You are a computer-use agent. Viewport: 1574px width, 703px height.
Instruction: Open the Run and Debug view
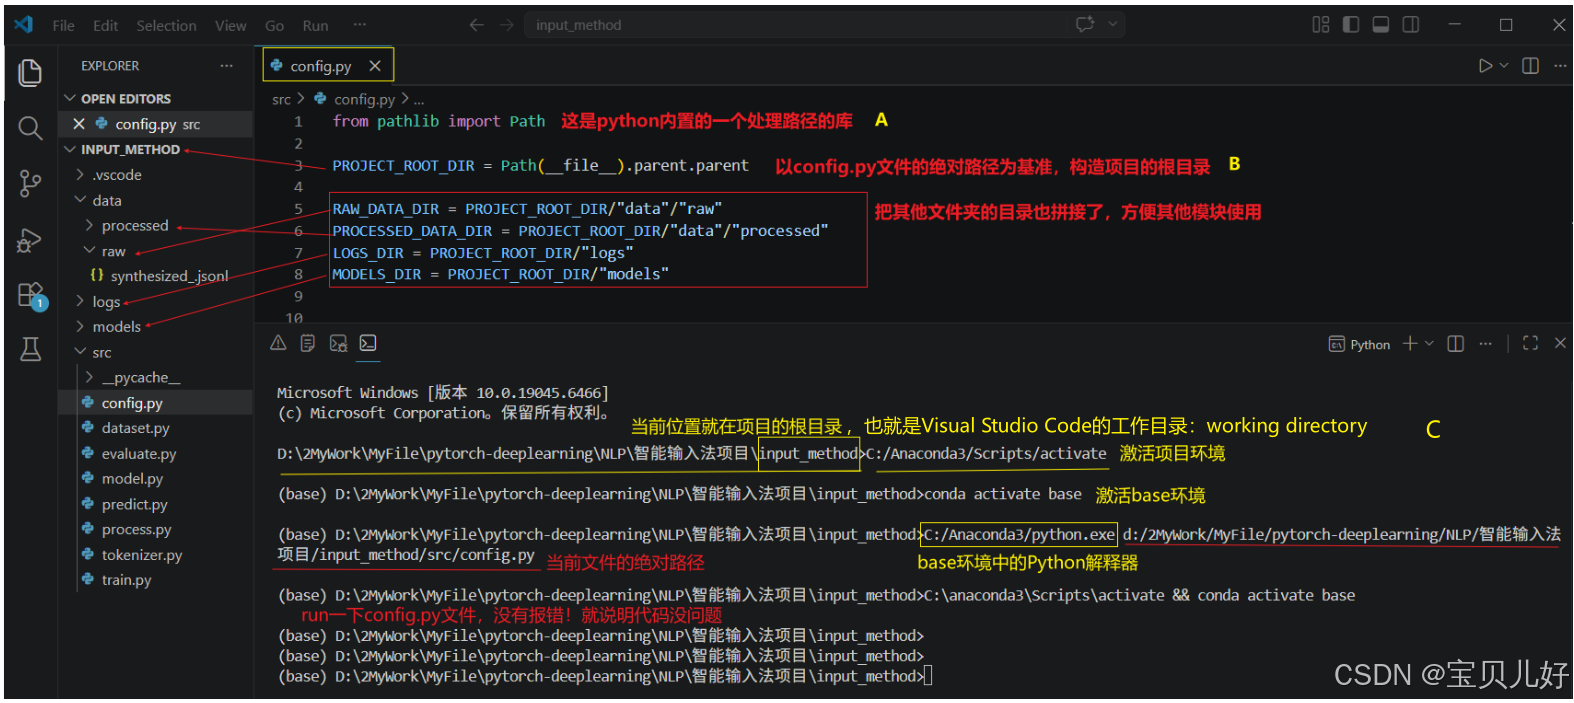(30, 241)
